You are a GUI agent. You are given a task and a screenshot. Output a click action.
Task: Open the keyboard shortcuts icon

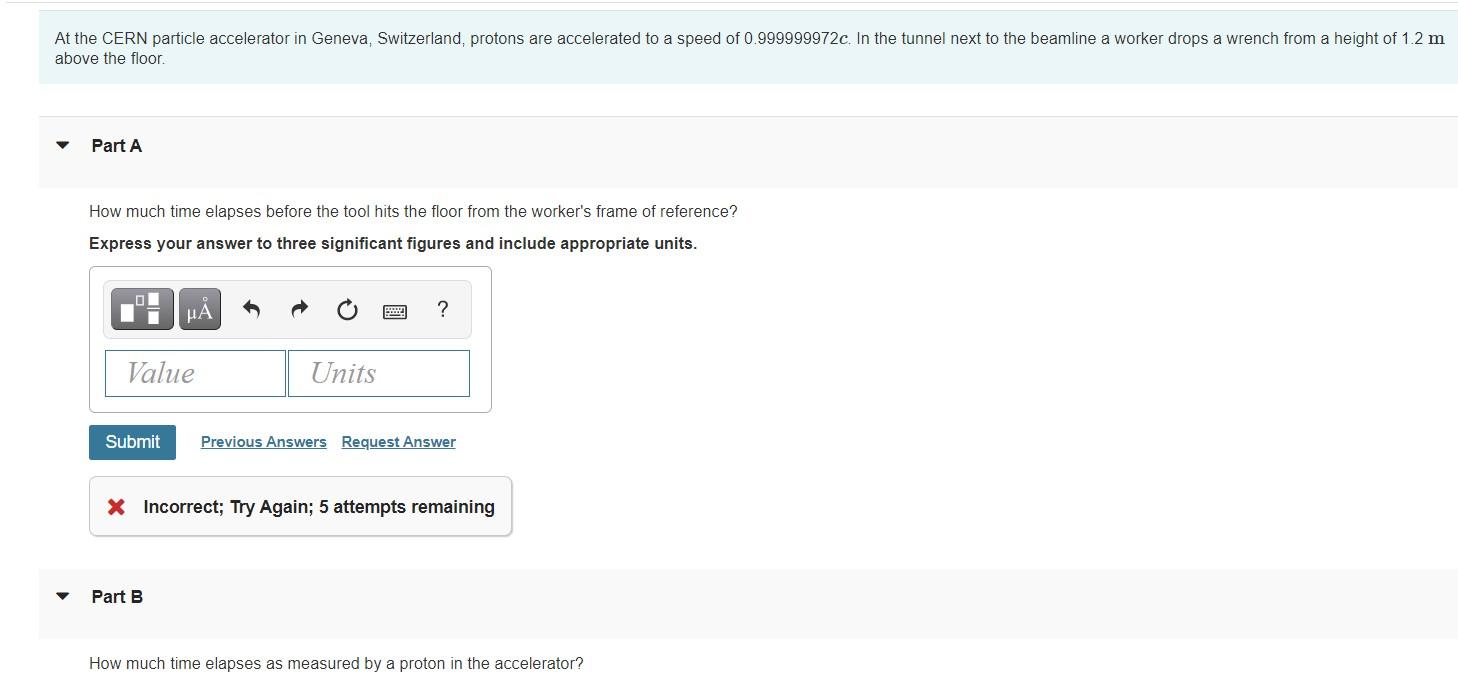(395, 310)
